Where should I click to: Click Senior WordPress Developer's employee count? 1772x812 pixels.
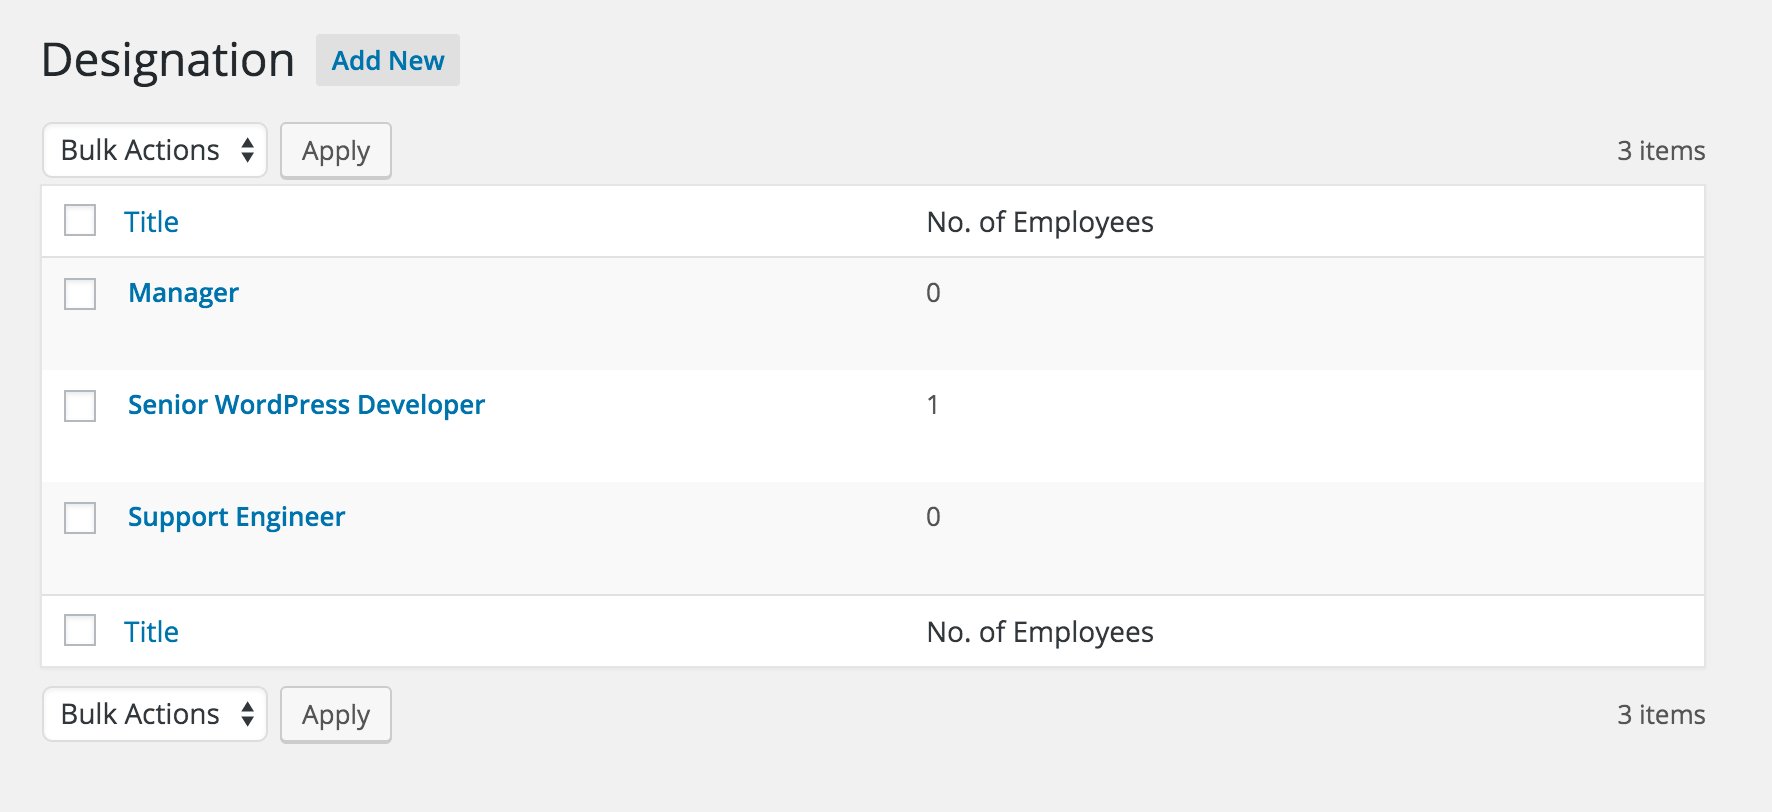933,405
